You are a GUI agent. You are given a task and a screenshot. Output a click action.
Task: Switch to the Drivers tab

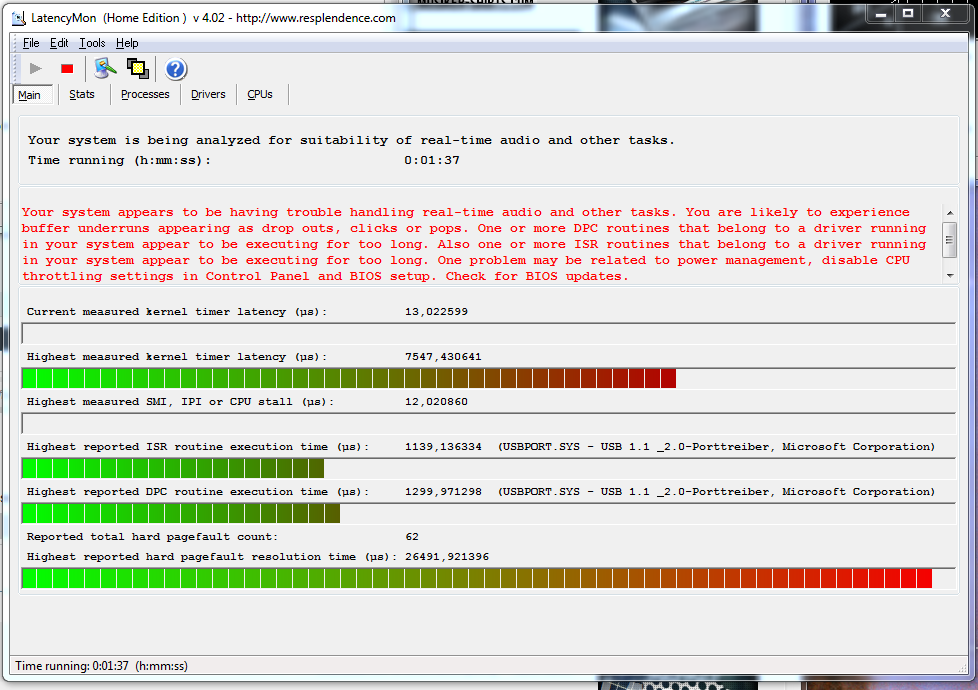click(x=208, y=94)
